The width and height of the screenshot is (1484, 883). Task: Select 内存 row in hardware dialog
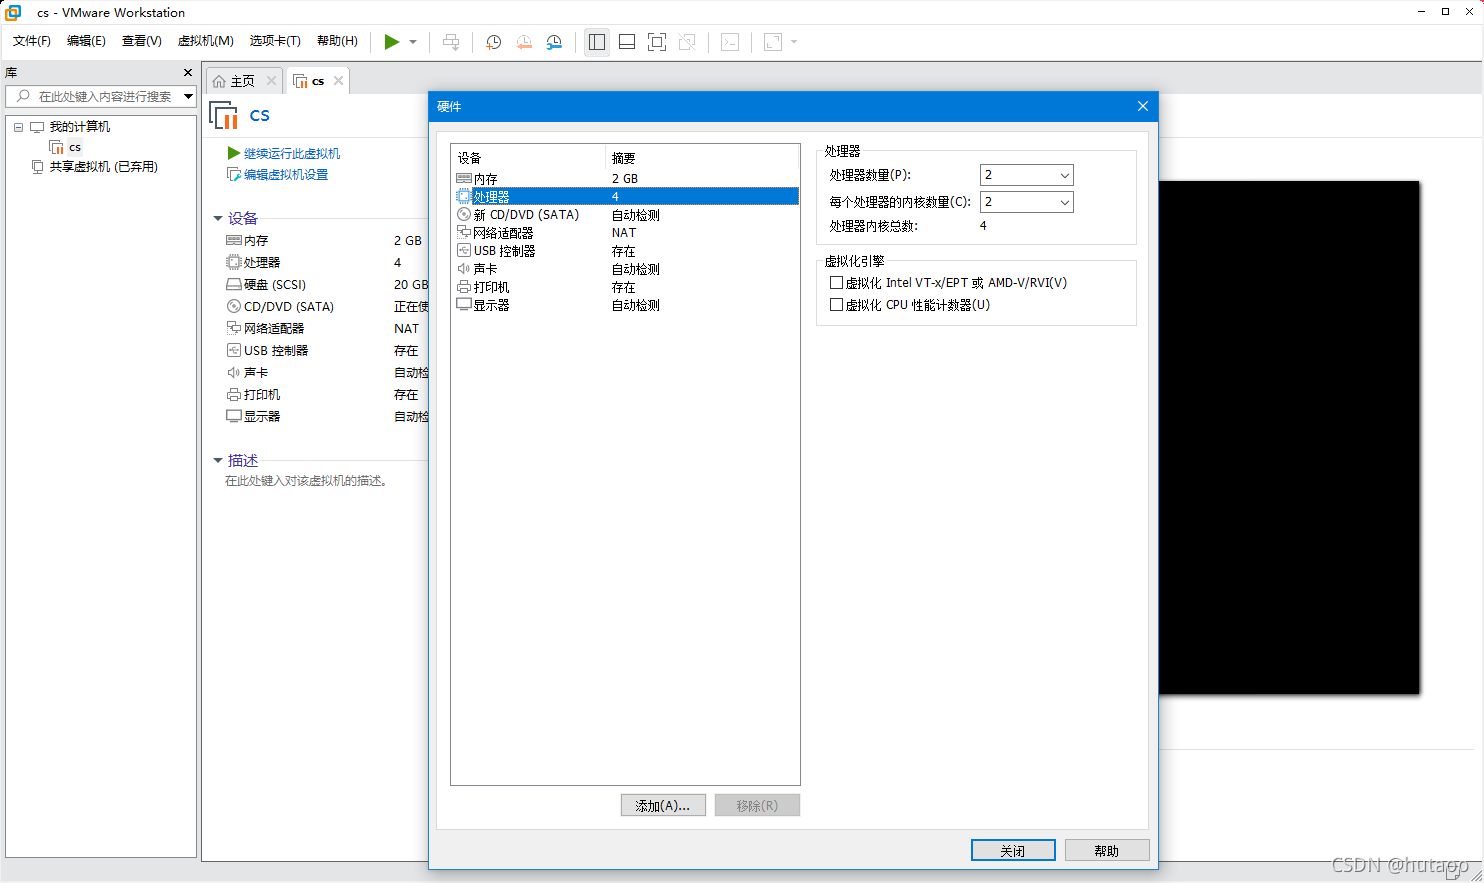(625, 178)
